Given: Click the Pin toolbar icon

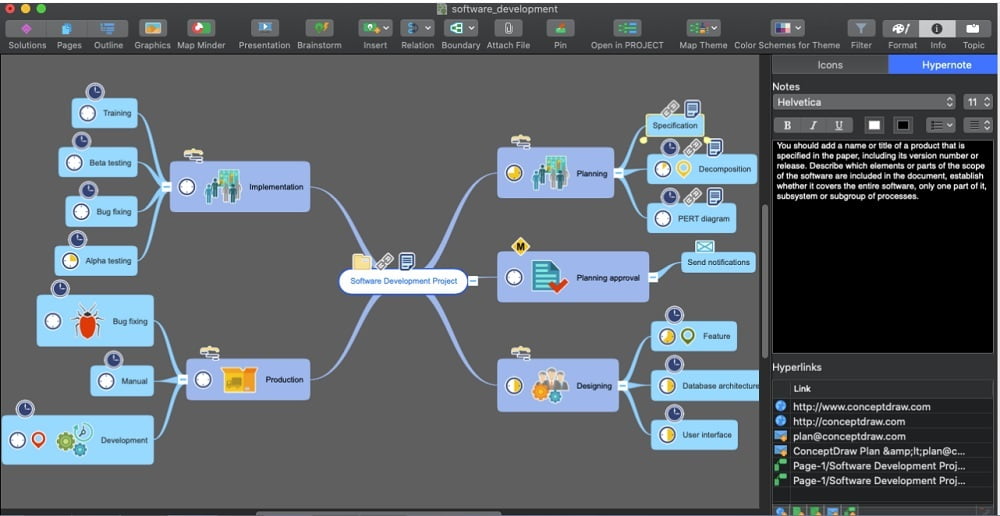Looking at the screenshot, I should click(x=560, y=29).
